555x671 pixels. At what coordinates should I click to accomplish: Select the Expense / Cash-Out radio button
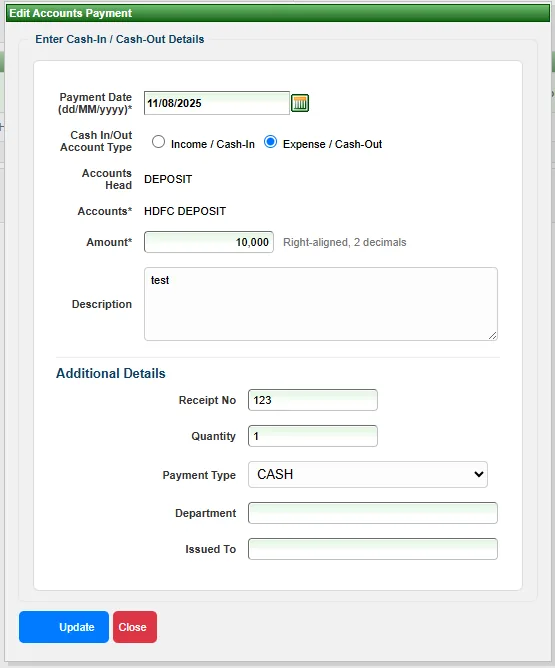[270, 142]
